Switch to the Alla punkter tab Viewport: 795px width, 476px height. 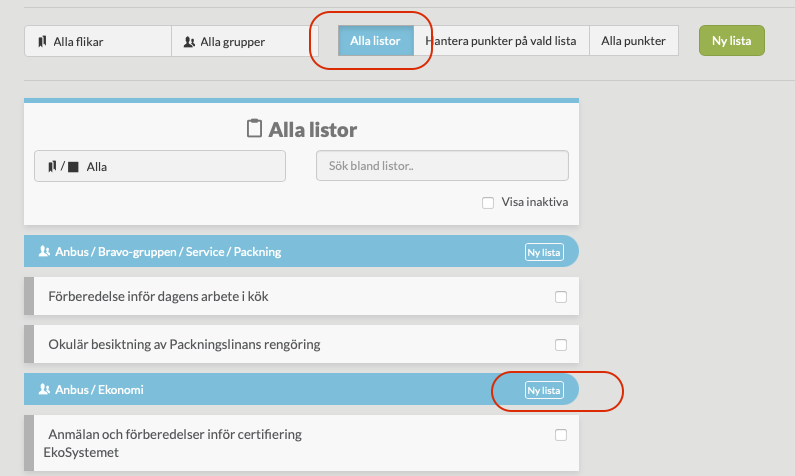(633, 41)
